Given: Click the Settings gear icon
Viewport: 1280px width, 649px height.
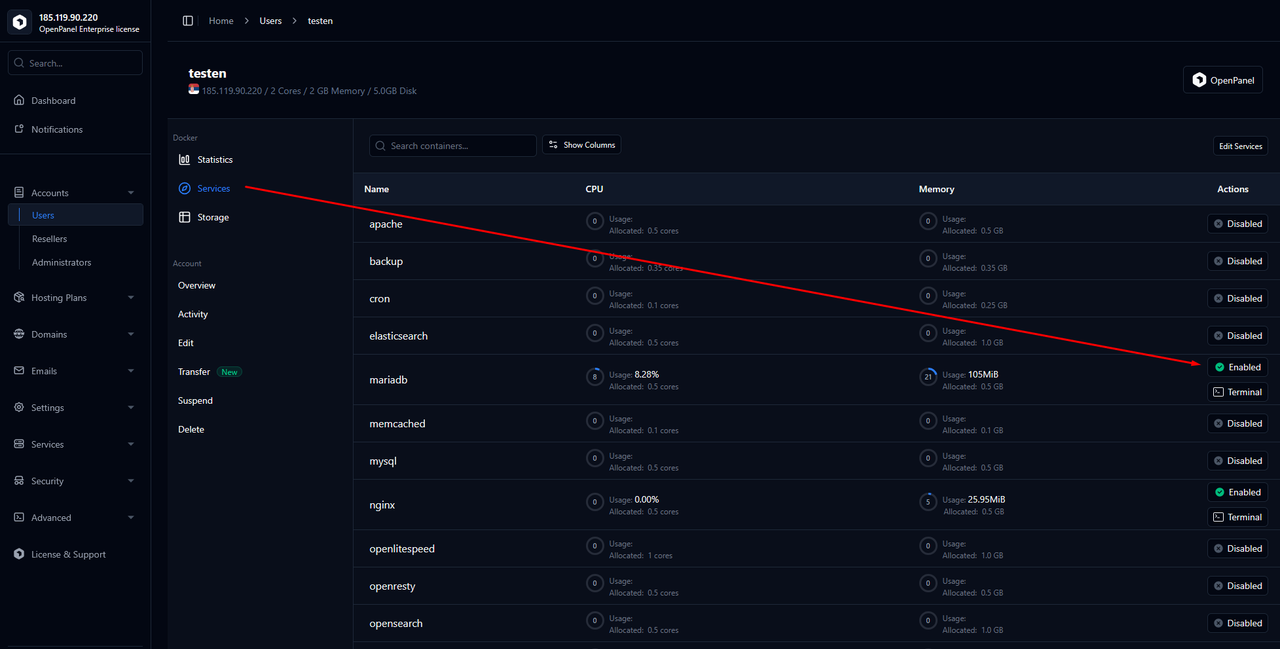Looking at the screenshot, I should click(x=19, y=408).
